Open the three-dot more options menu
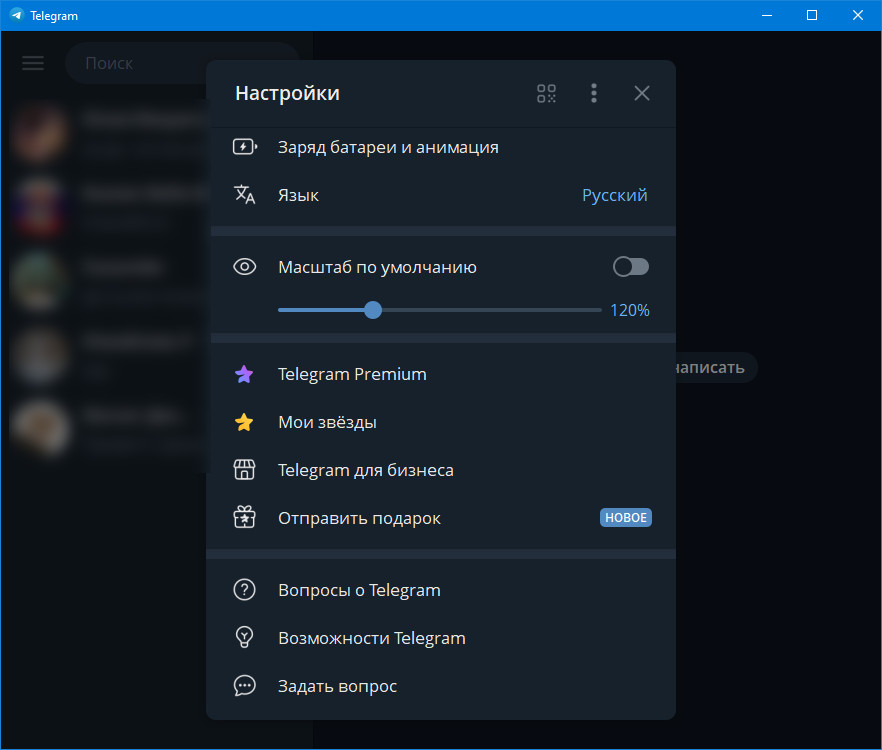This screenshot has width=882, height=750. [593, 93]
